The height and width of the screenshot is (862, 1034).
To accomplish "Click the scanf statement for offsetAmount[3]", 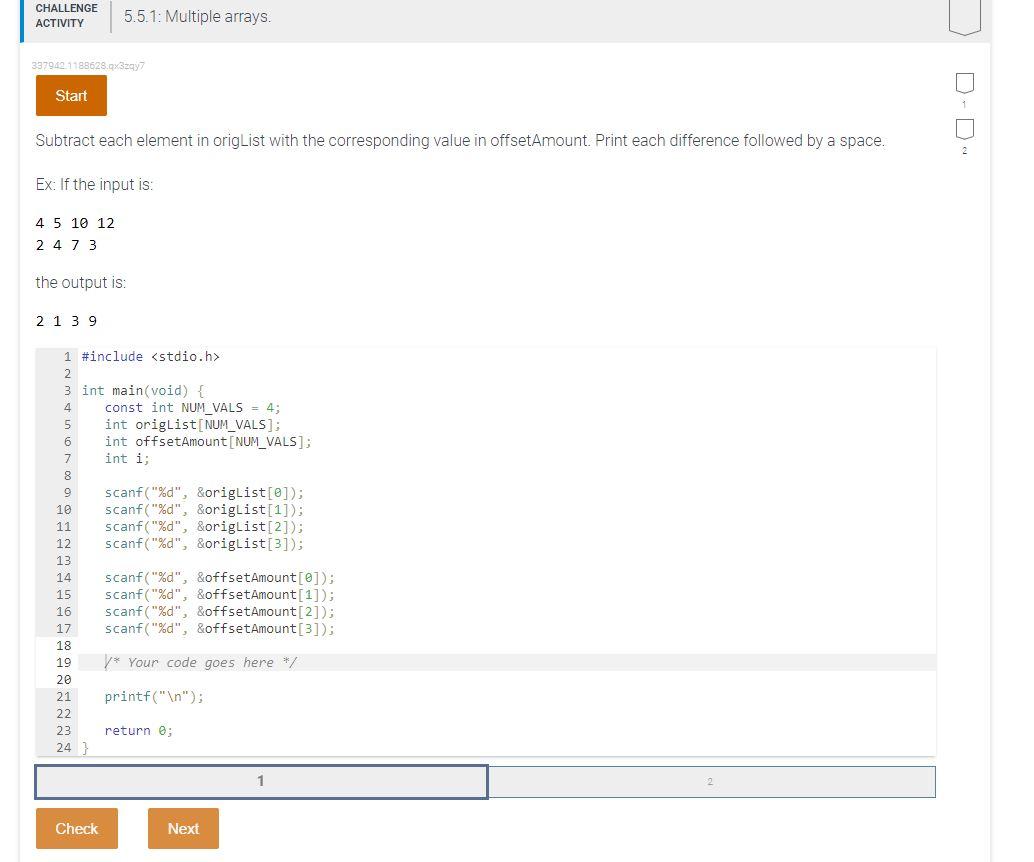I will point(219,628).
